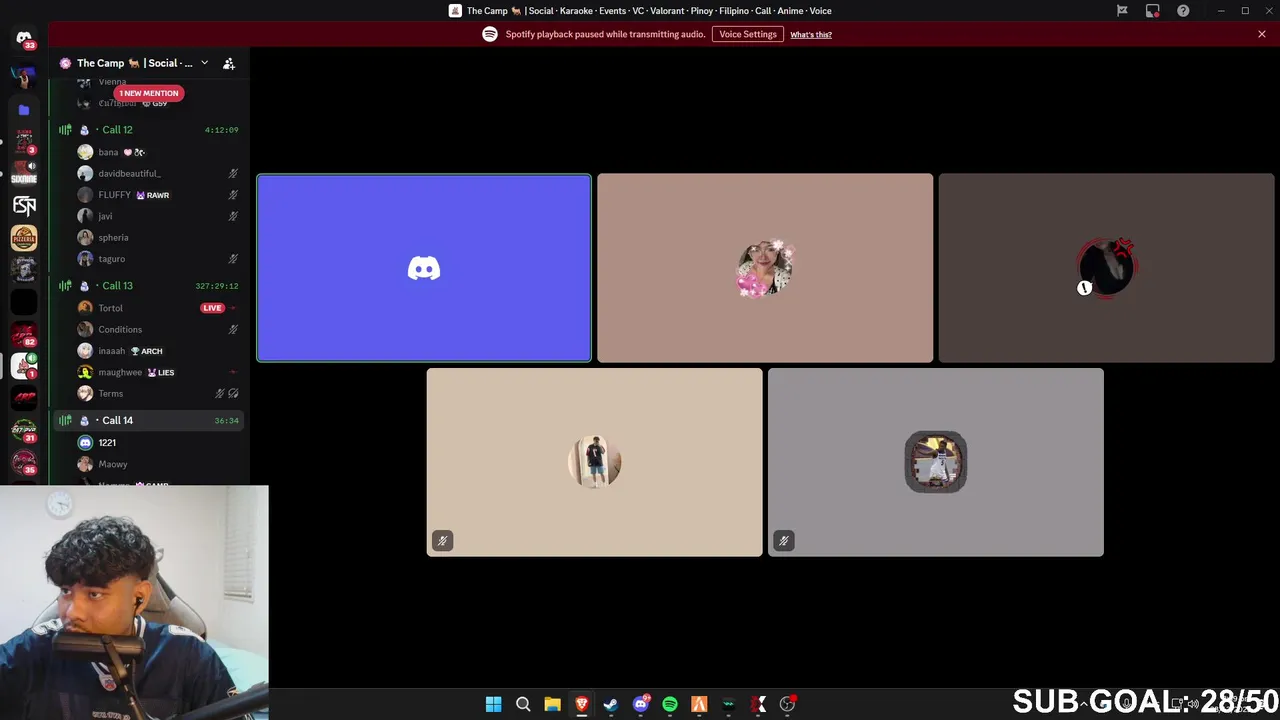The width and height of the screenshot is (1280, 720).
Task: Dismiss the Spotify paused notice banner
Action: tap(1262, 34)
